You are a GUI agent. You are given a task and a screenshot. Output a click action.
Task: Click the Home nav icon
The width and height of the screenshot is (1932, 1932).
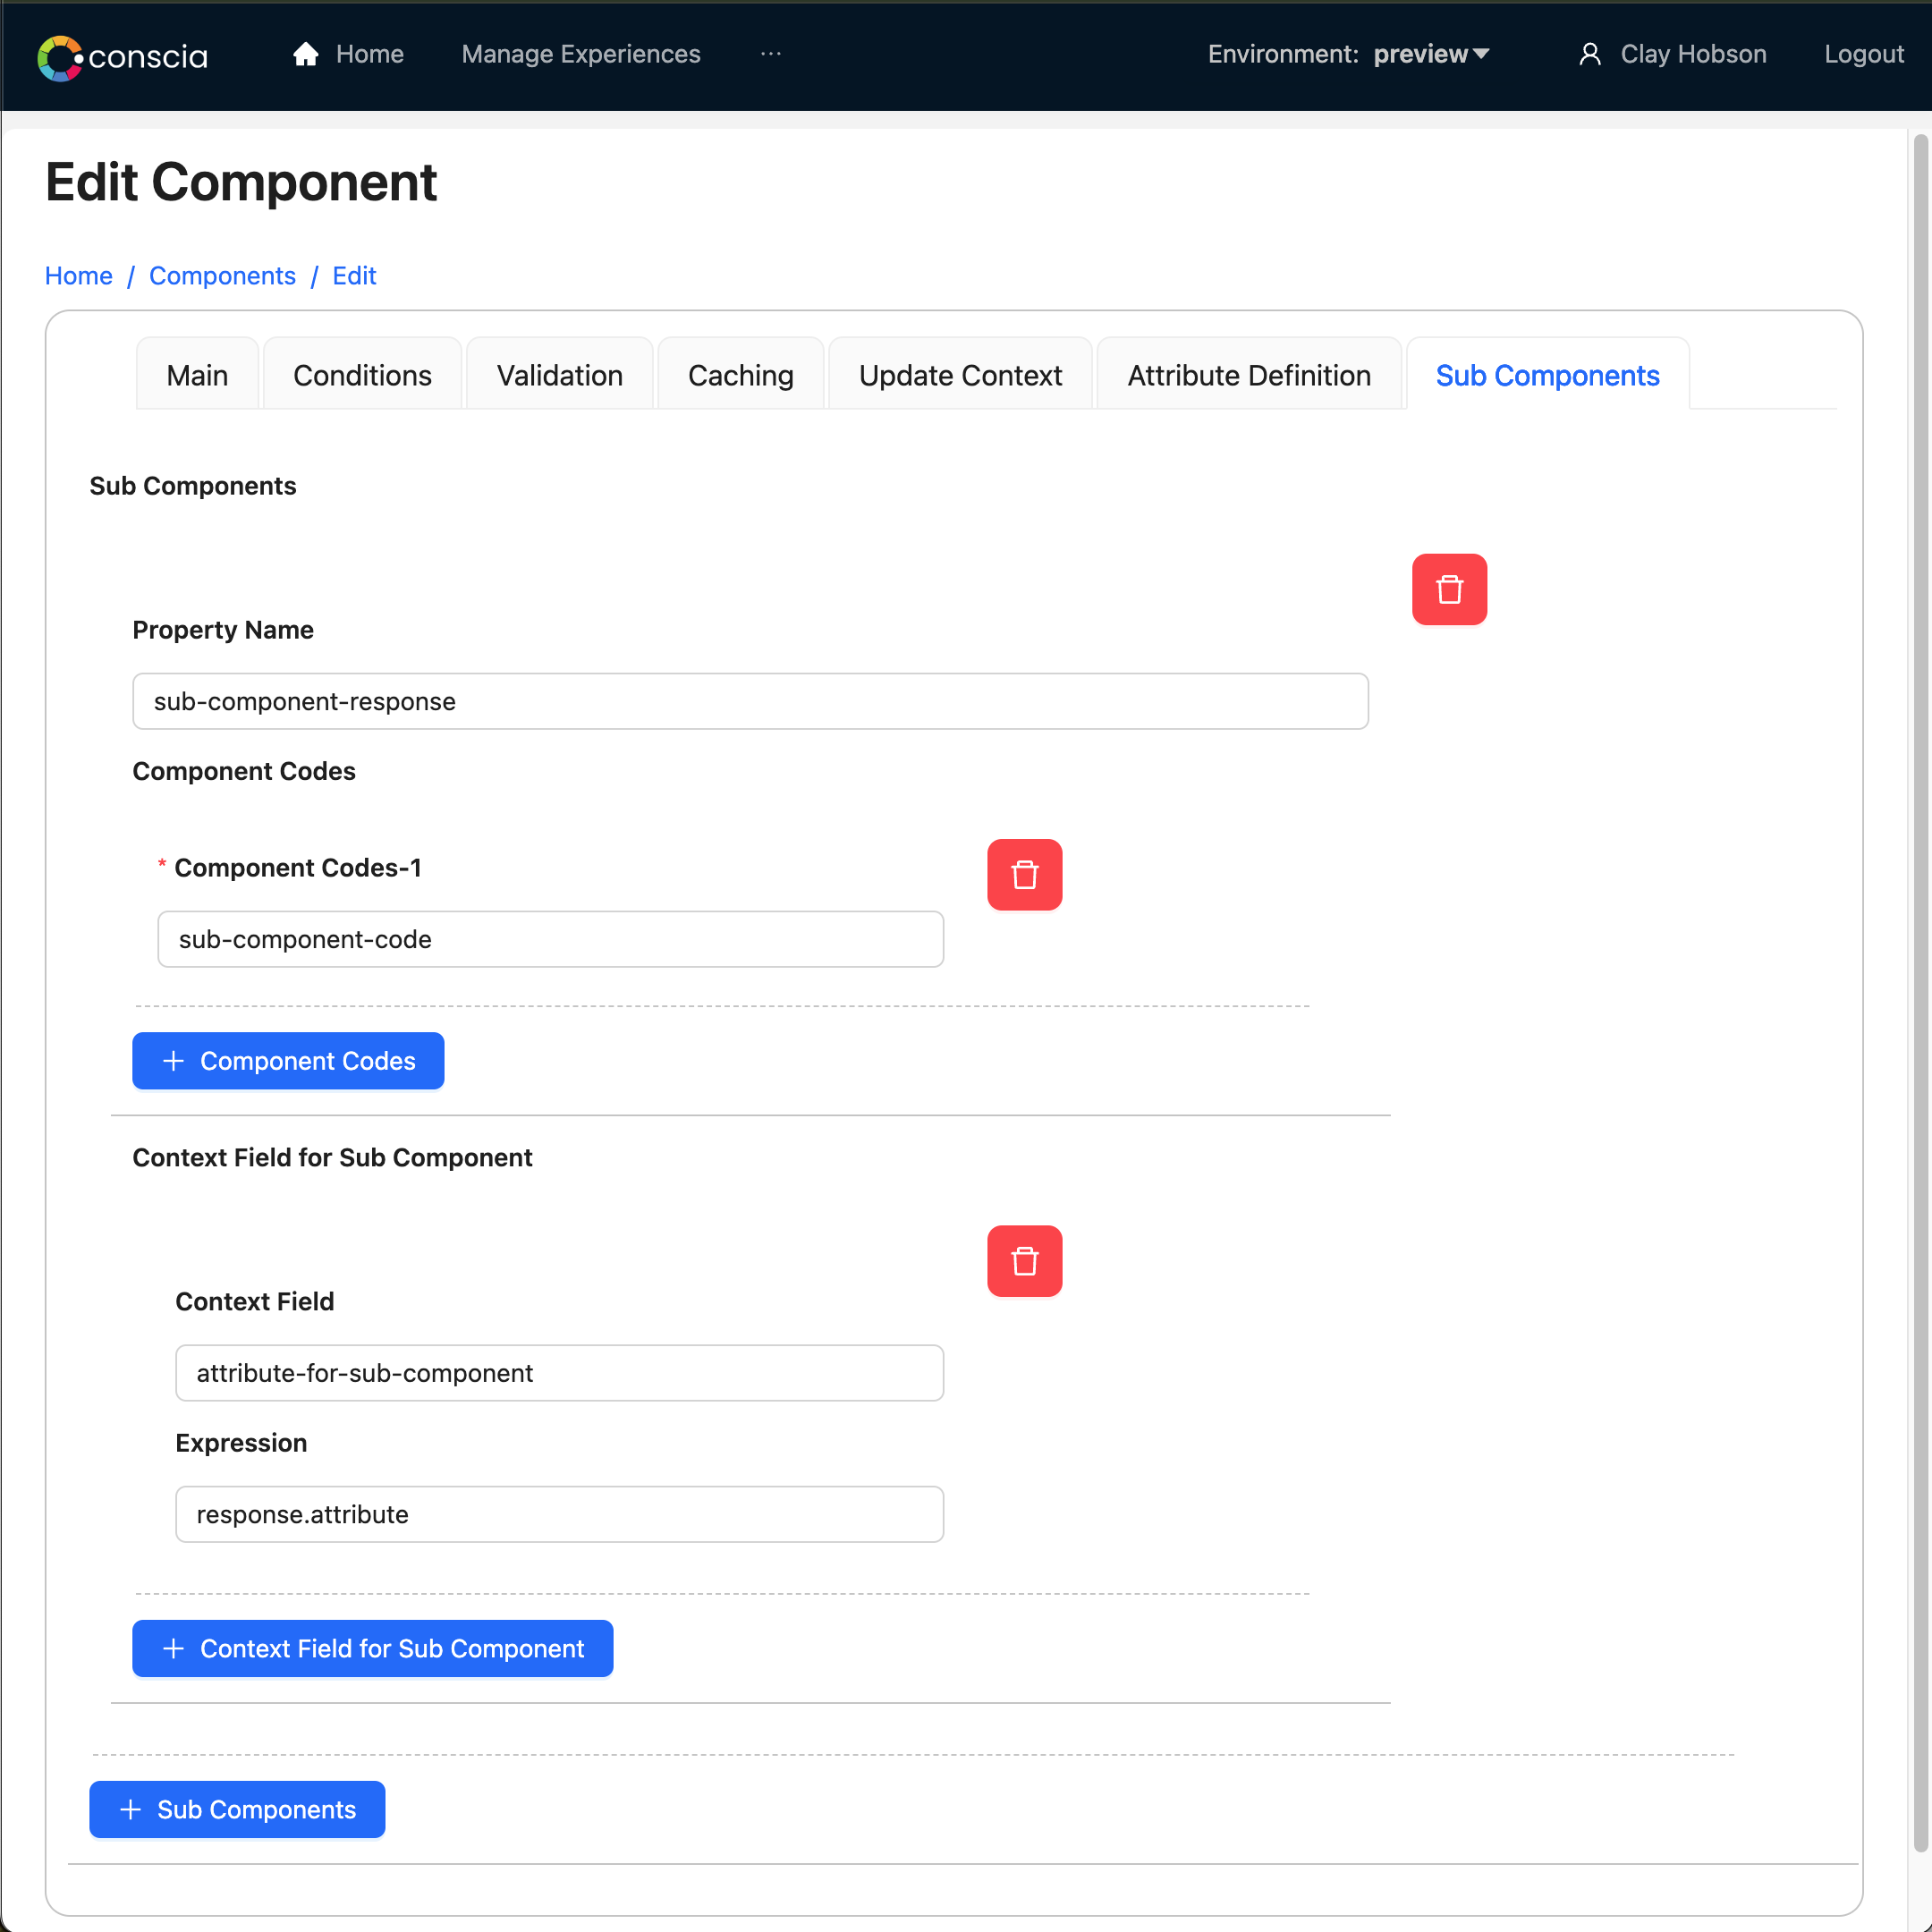pyautogui.click(x=306, y=53)
